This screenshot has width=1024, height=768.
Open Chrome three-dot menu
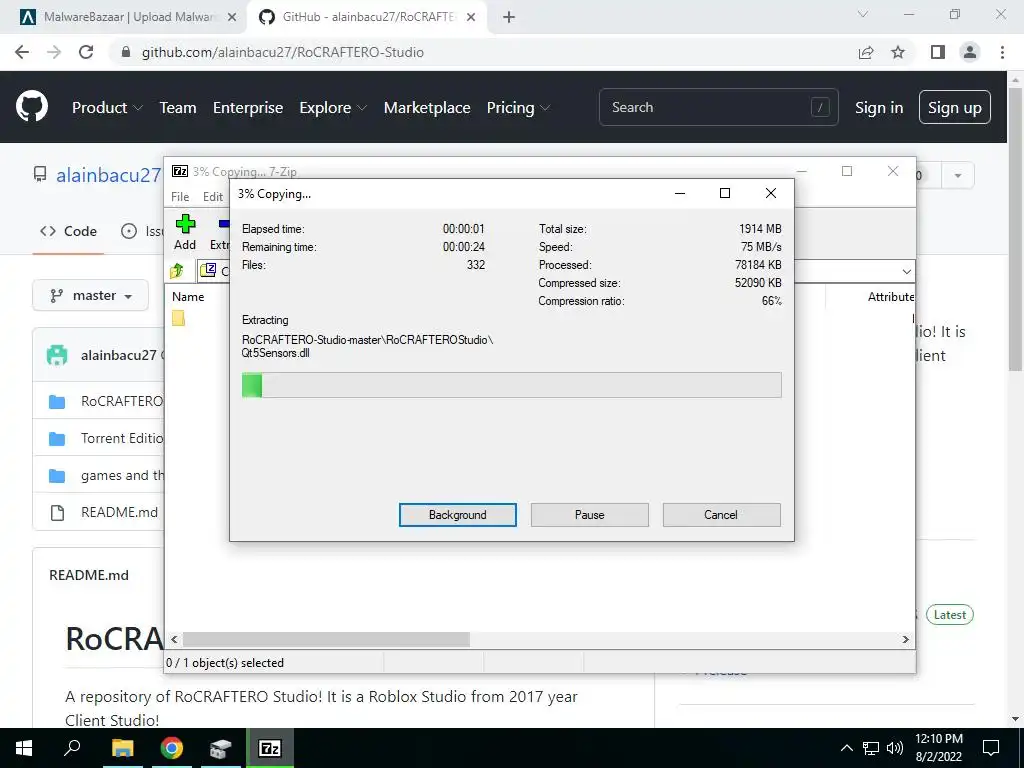(x=1002, y=52)
